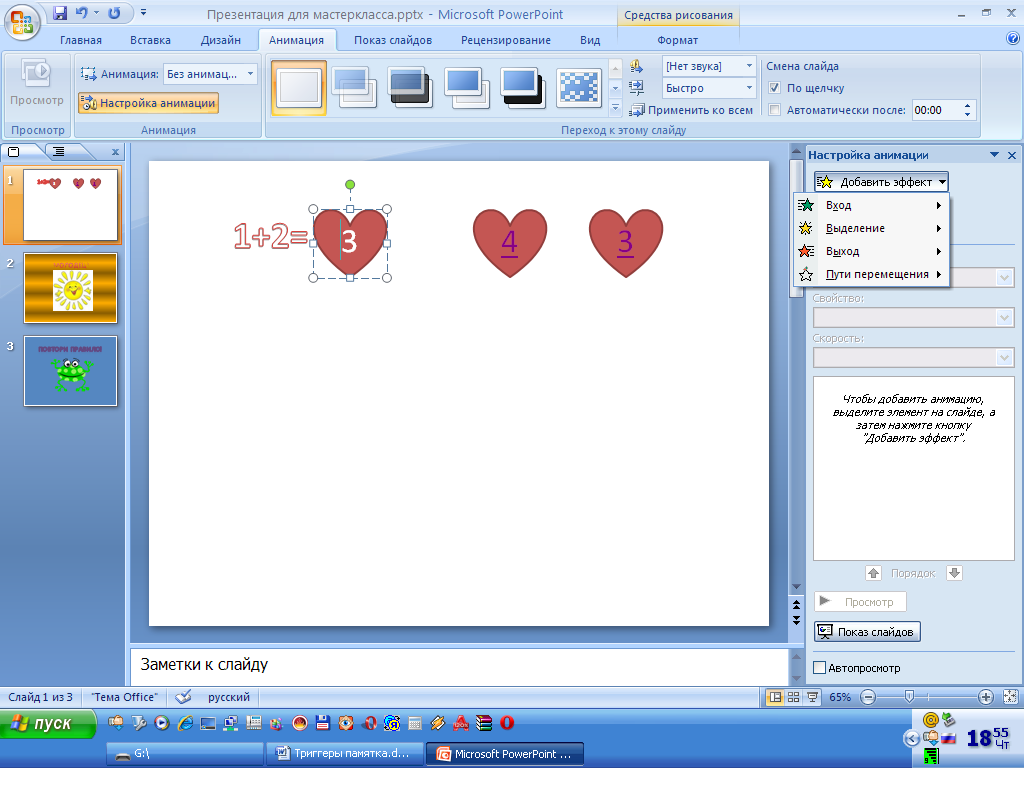Screen dimensions: 1024x811
Task: Switch to the Slides thumbnail pane tab
Action: pos(14,152)
